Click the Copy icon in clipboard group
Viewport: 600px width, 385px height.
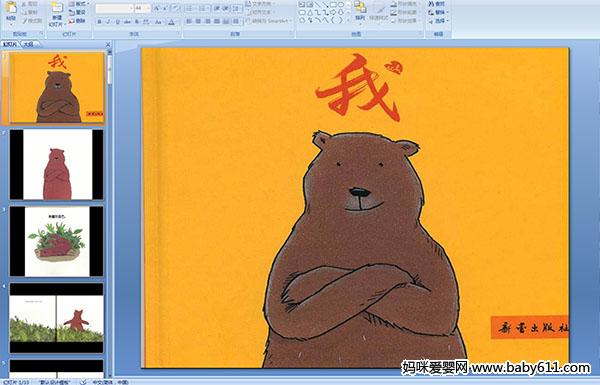(x=24, y=12)
